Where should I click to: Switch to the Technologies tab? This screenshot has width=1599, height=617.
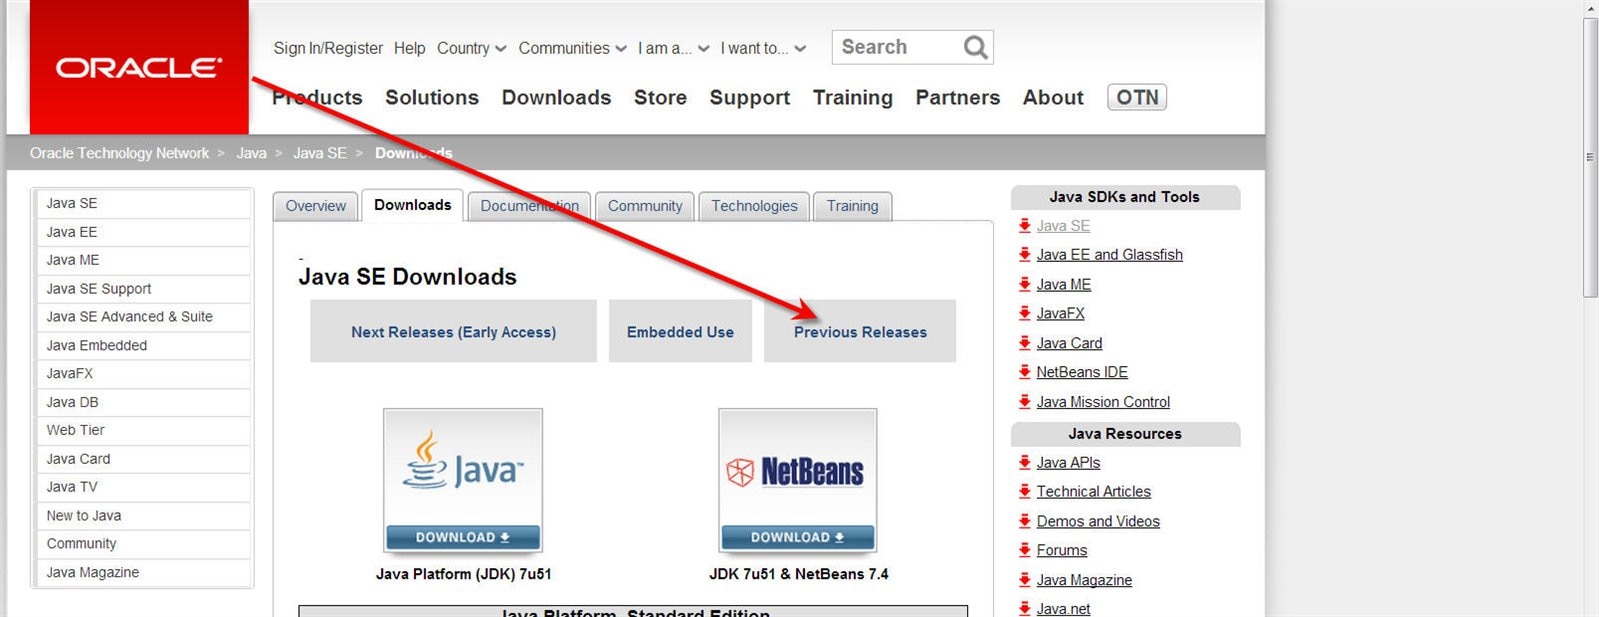coord(754,206)
